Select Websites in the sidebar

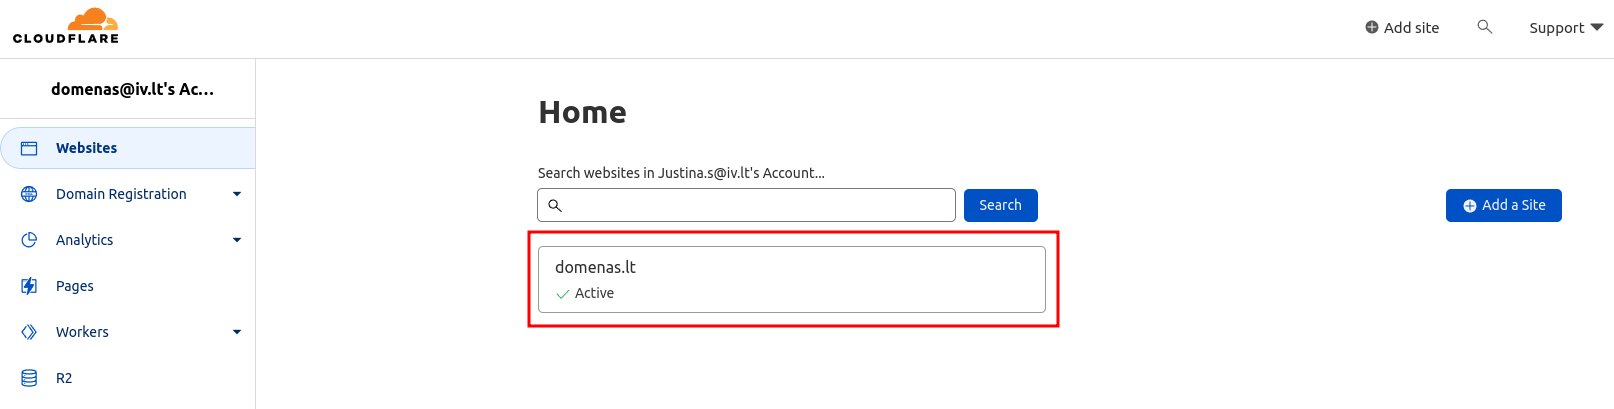(x=87, y=148)
